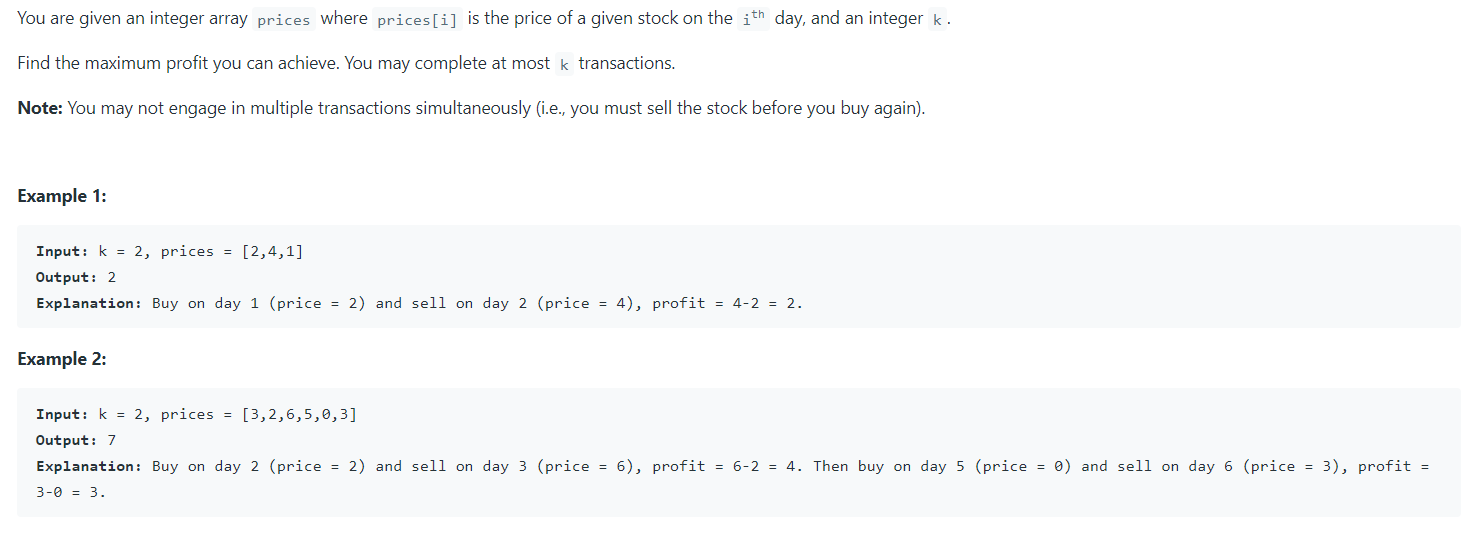Click the "Example 2:" heading
The image size is (1477, 545).
click(x=62, y=359)
